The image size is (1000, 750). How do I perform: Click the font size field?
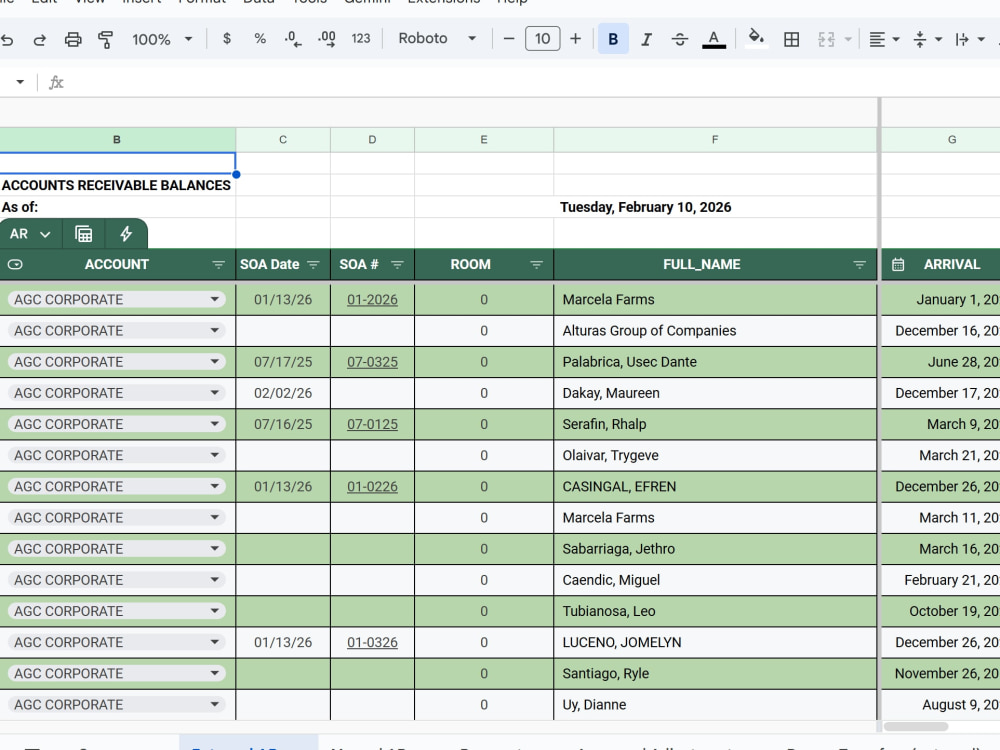[542, 39]
